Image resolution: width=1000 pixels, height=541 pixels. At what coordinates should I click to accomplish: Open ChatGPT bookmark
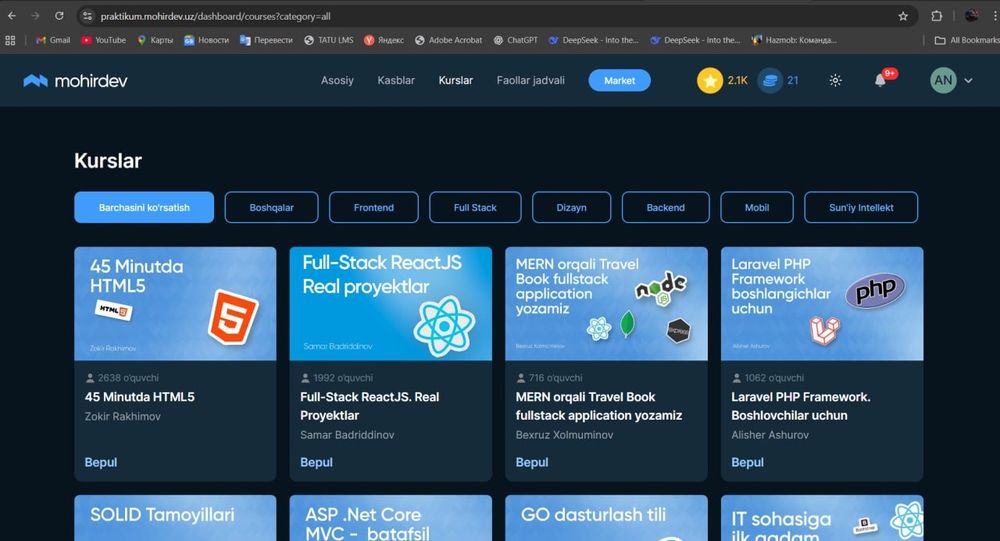[515, 40]
